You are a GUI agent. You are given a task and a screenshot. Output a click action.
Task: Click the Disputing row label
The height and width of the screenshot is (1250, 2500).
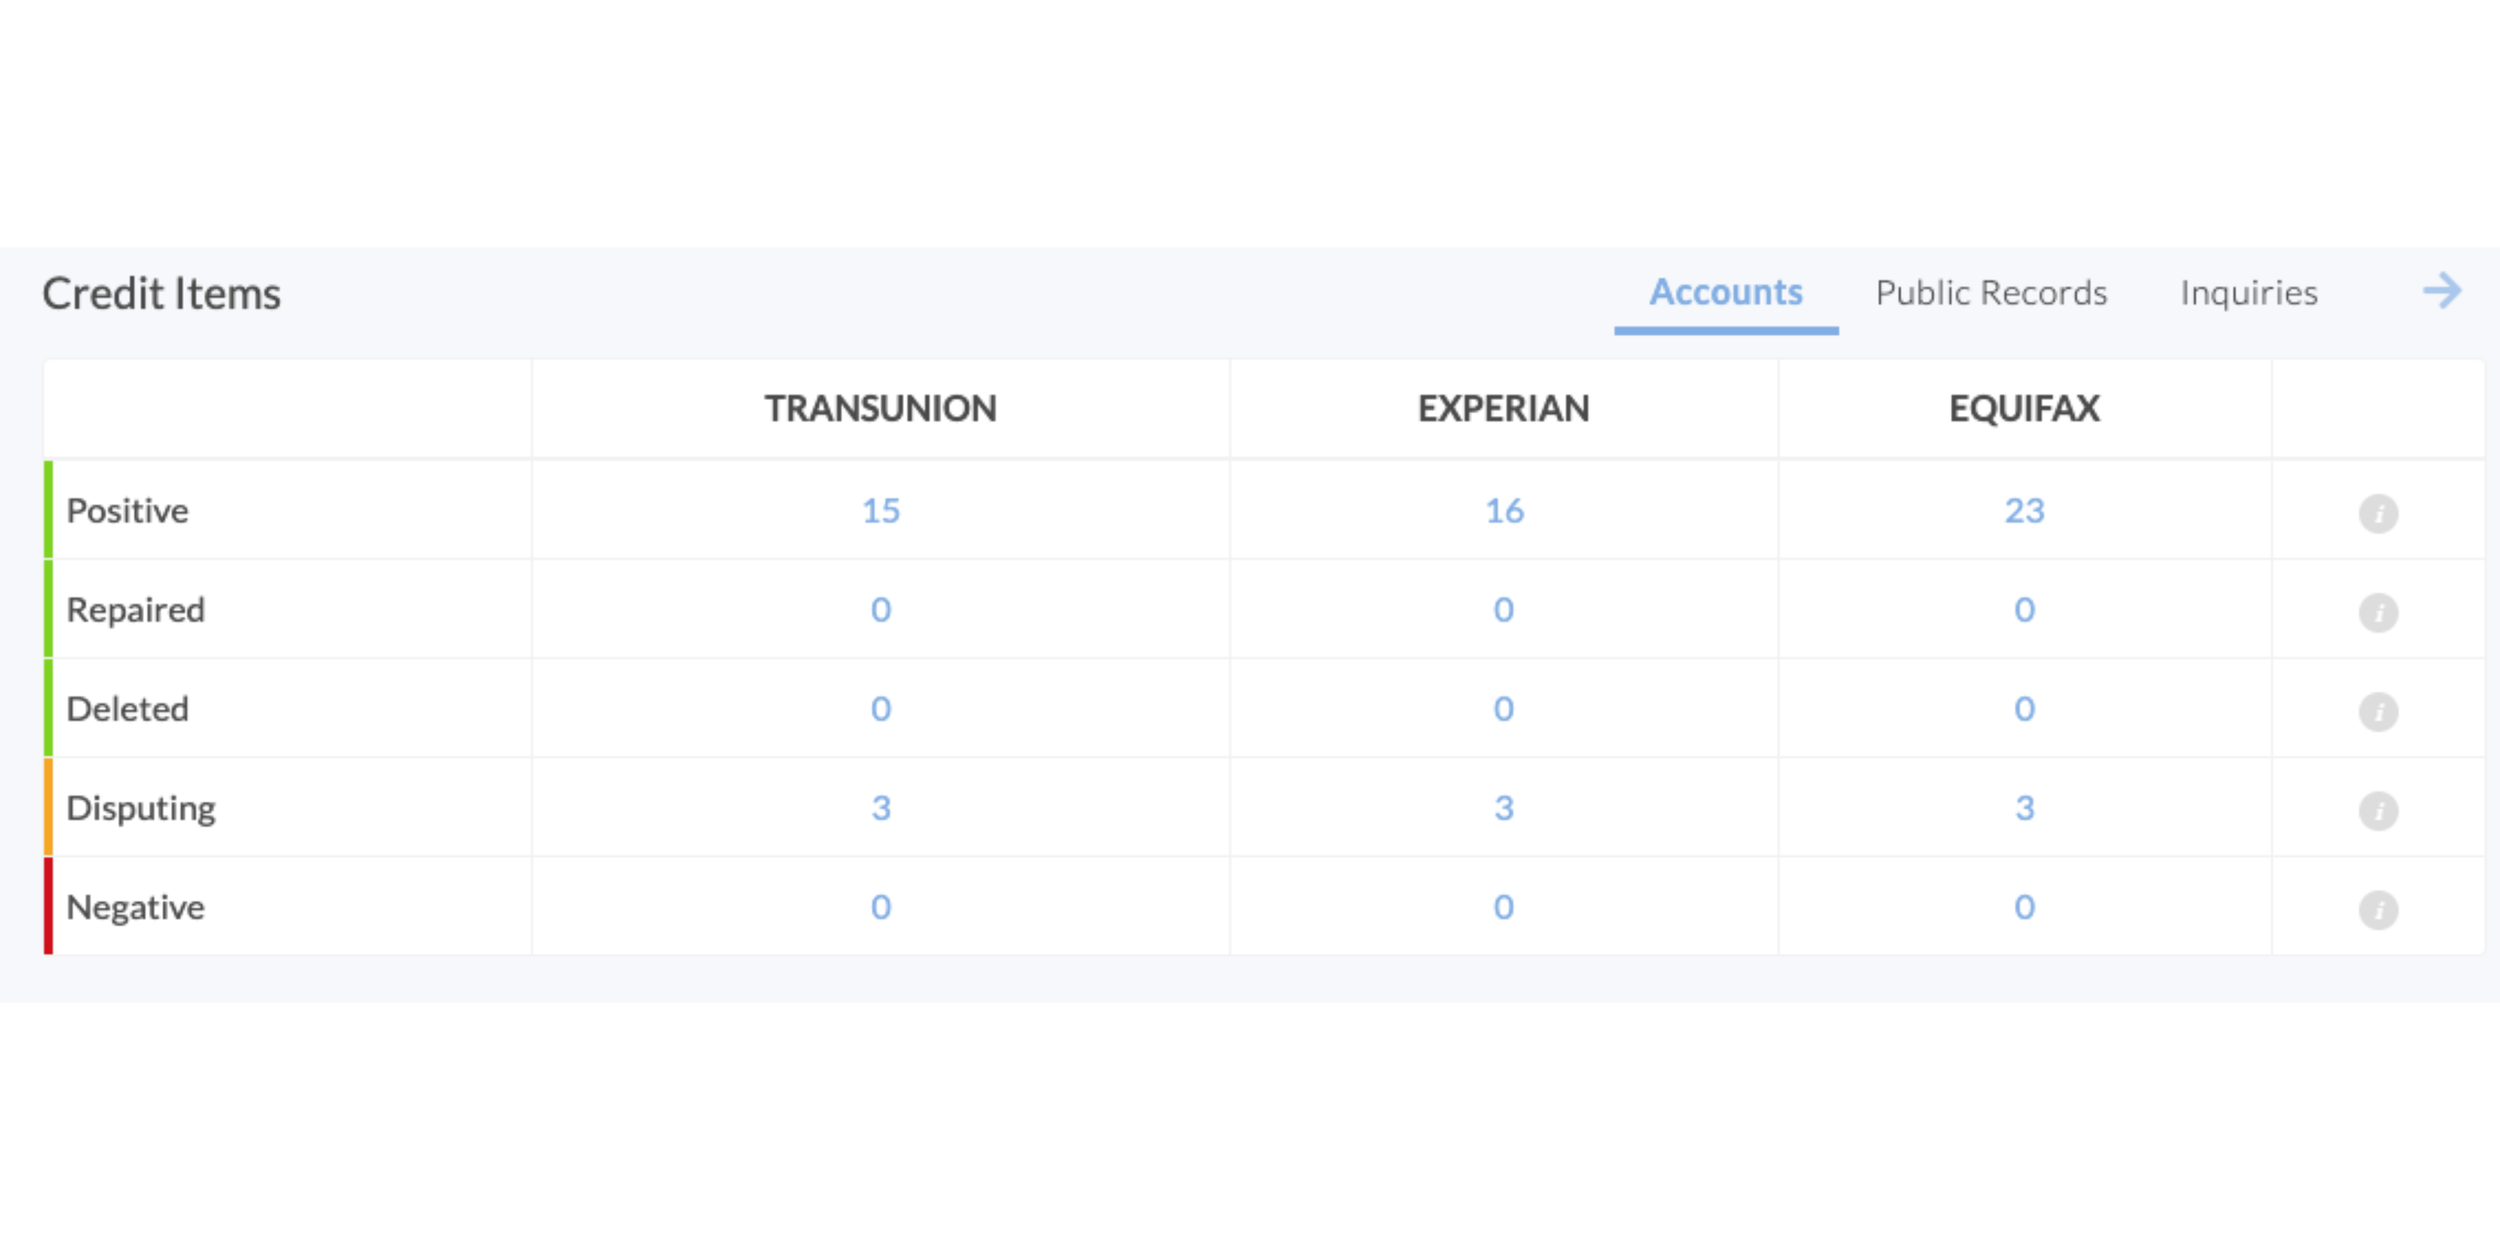tap(141, 808)
